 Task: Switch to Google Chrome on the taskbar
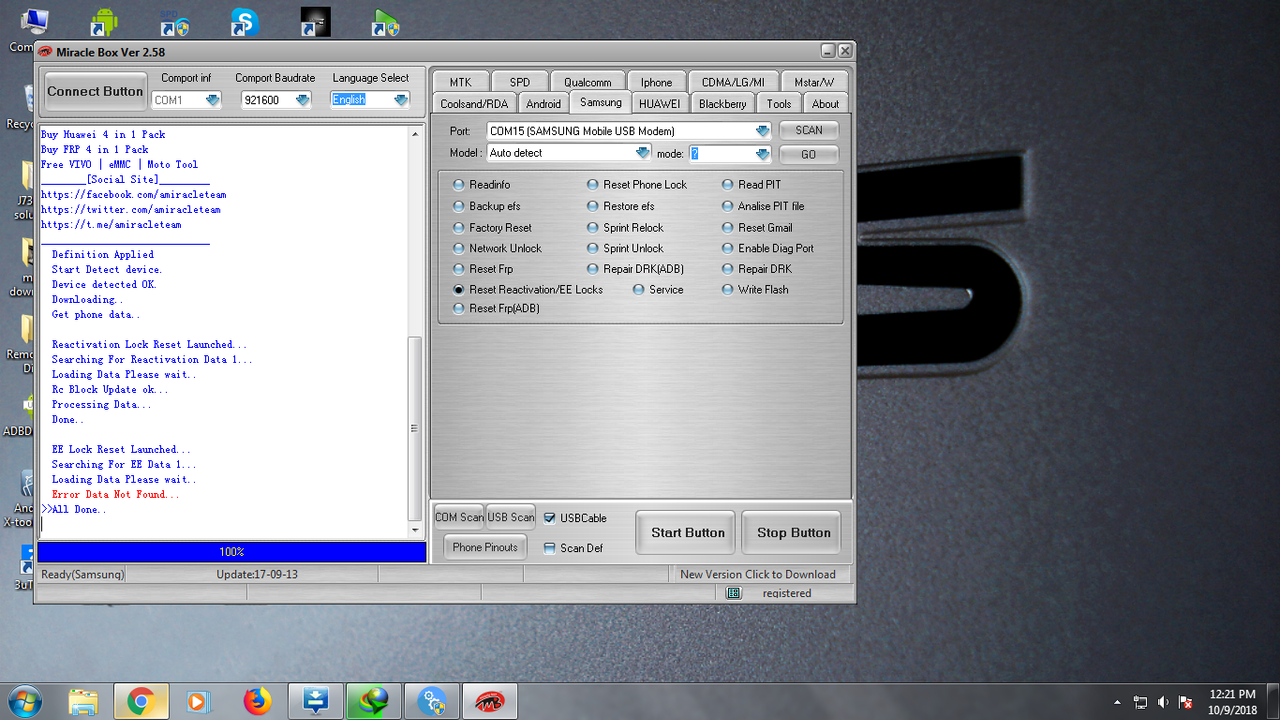click(x=141, y=702)
